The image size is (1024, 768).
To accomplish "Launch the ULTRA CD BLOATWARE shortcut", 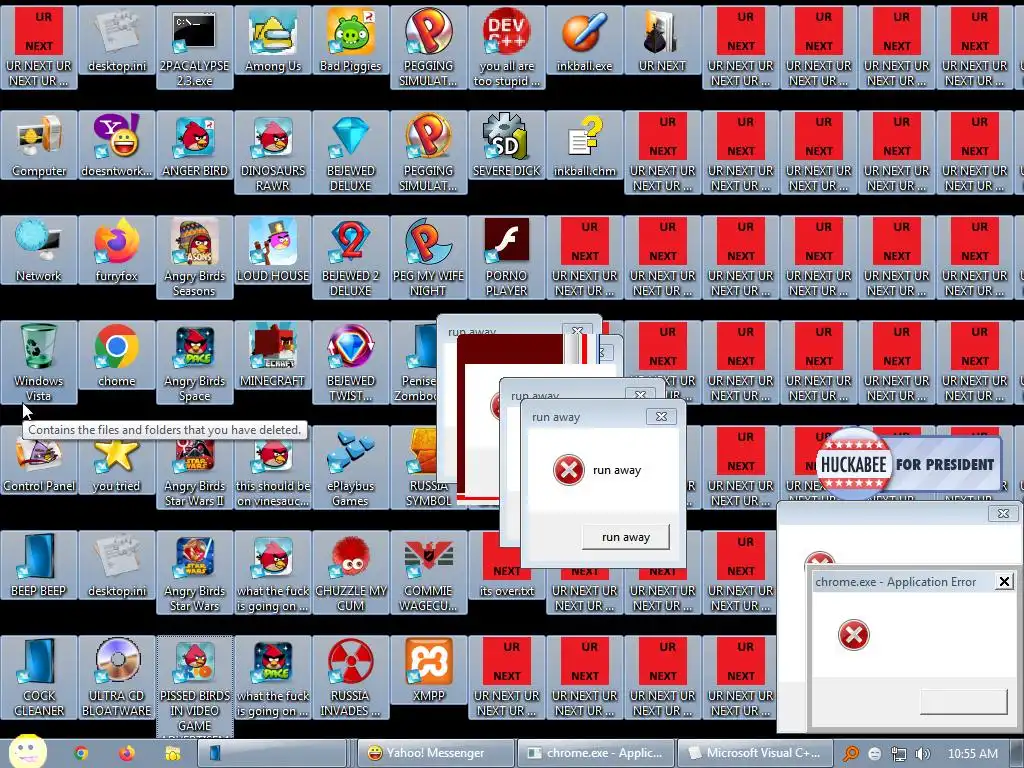I will click(x=117, y=678).
